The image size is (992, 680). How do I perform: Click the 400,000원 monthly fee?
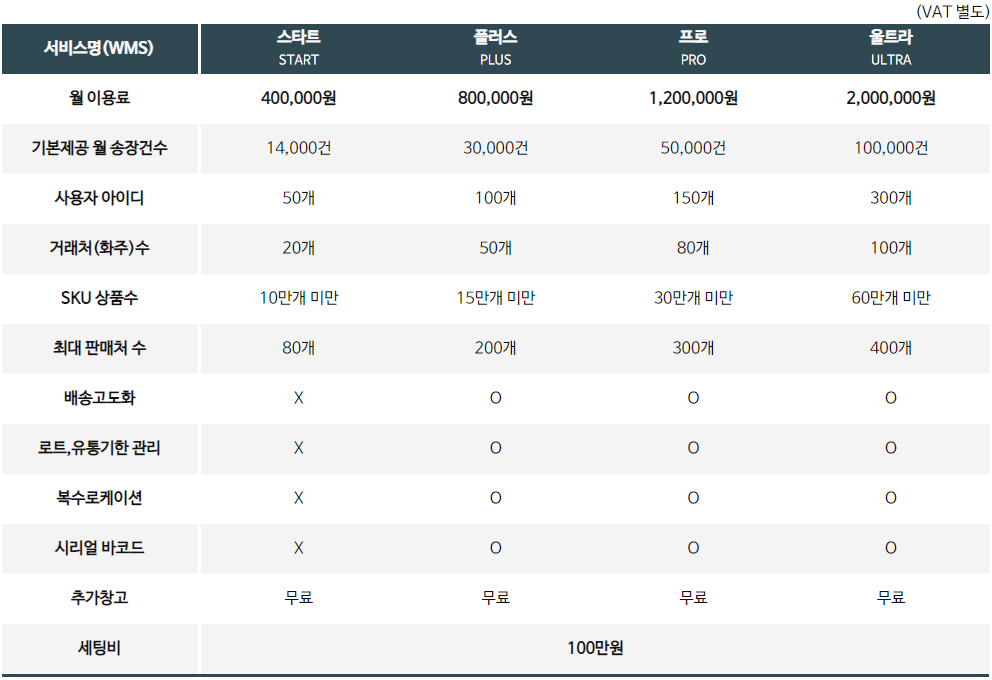[x=298, y=98]
